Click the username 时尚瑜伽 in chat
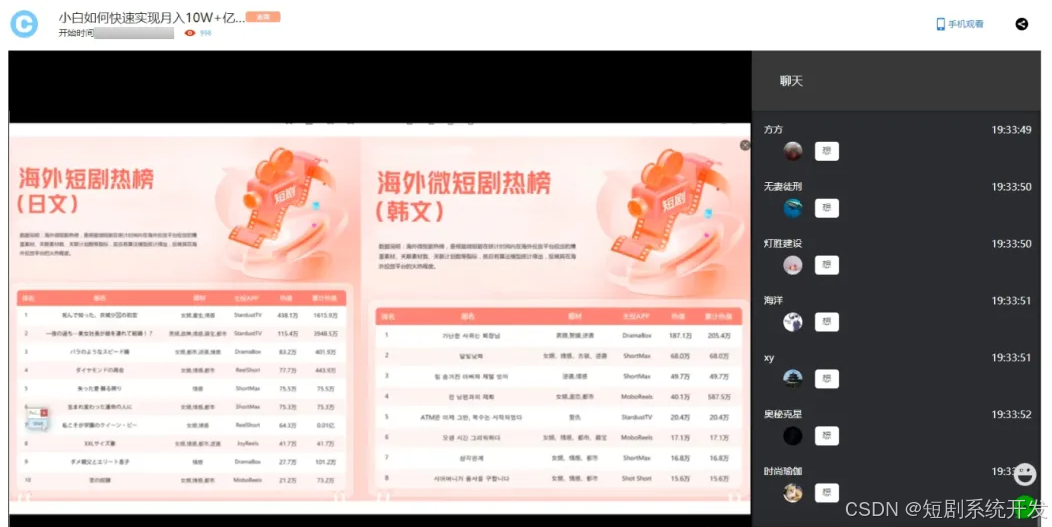This screenshot has width=1052, height=527. pos(782,471)
